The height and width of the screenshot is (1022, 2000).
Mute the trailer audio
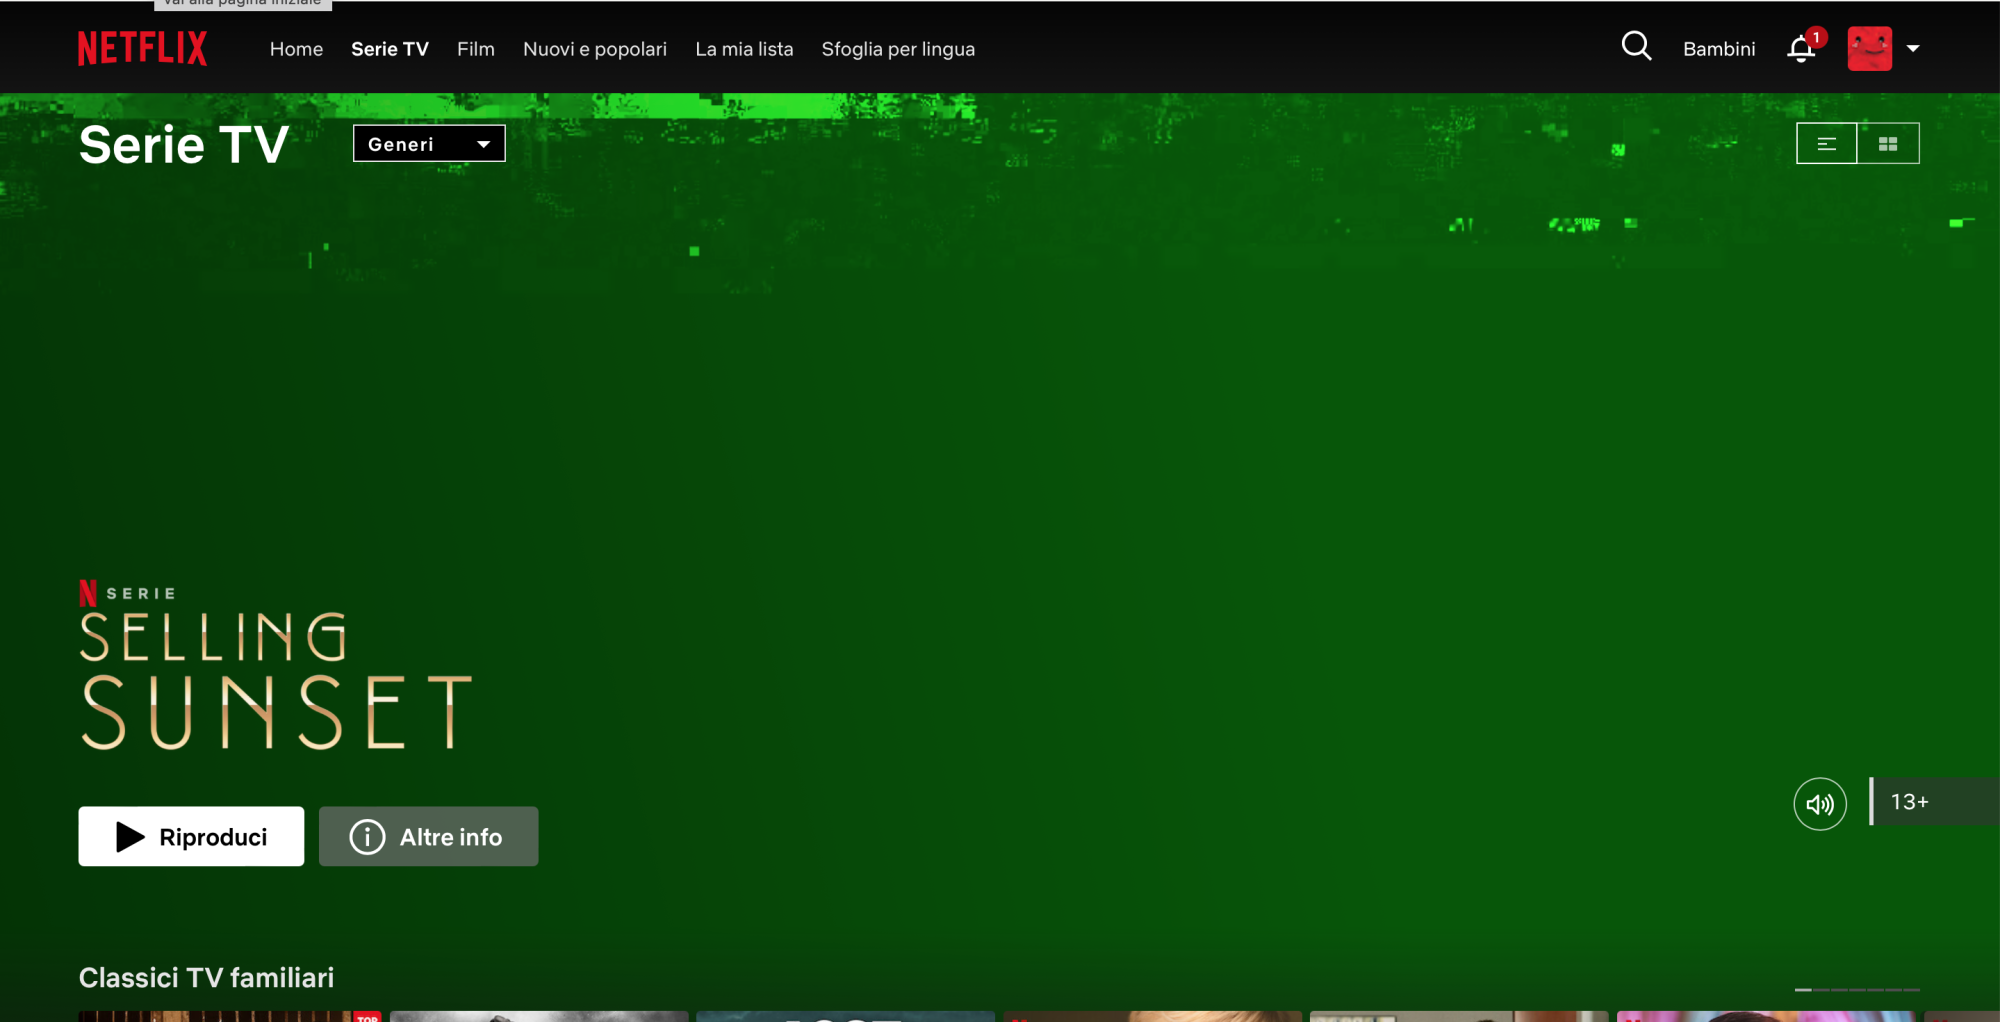click(x=1820, y=804)
